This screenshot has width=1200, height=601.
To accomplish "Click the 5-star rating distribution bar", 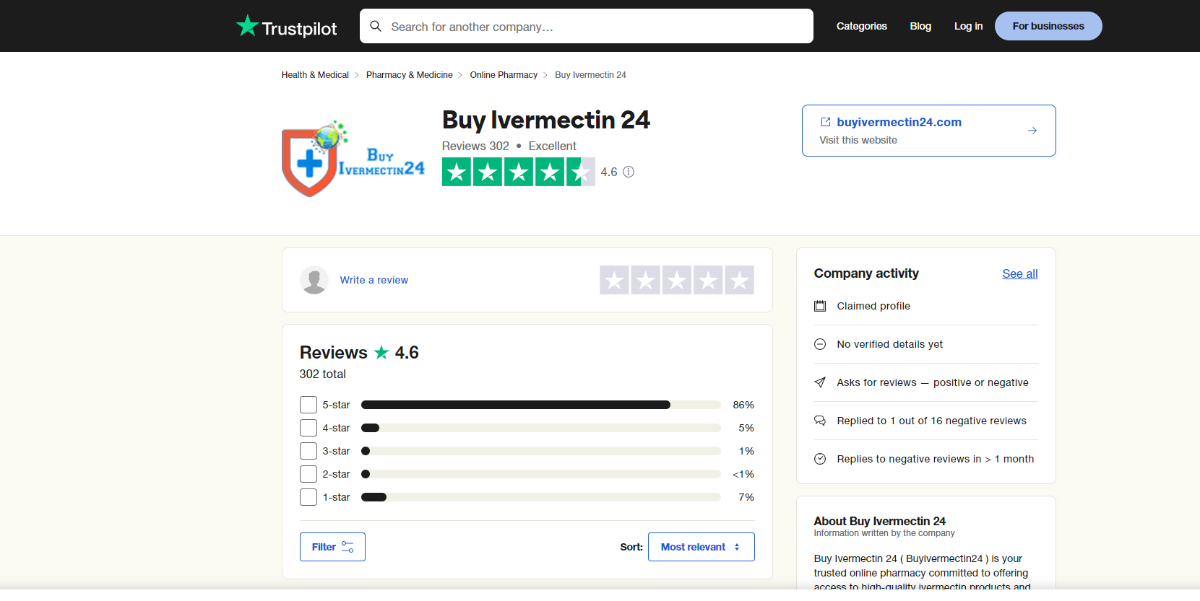I will click(x=540, y=405).
